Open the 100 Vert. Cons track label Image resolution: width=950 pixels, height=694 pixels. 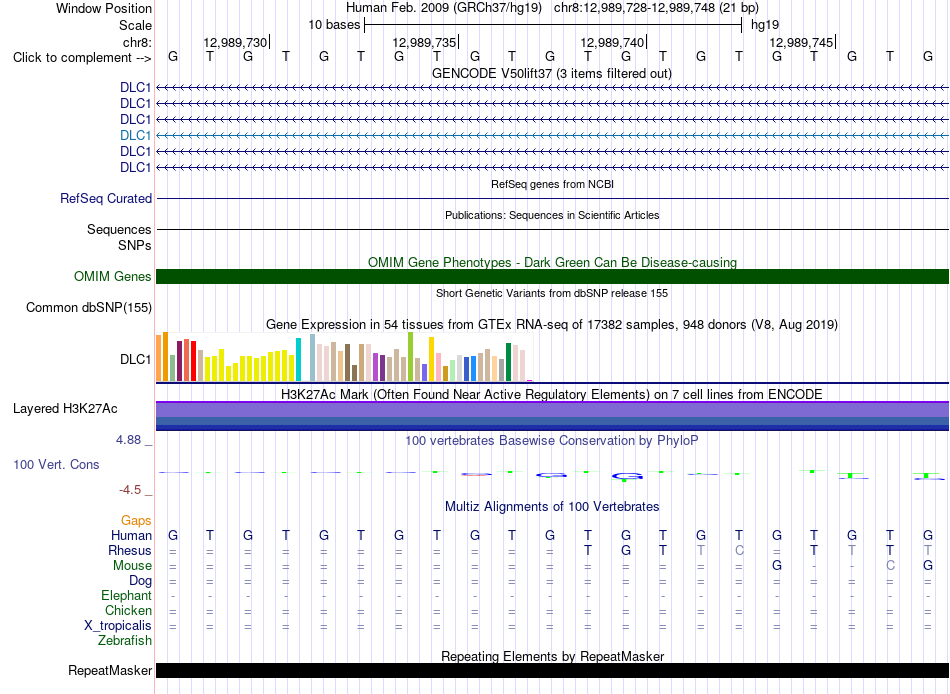[56, 464]
